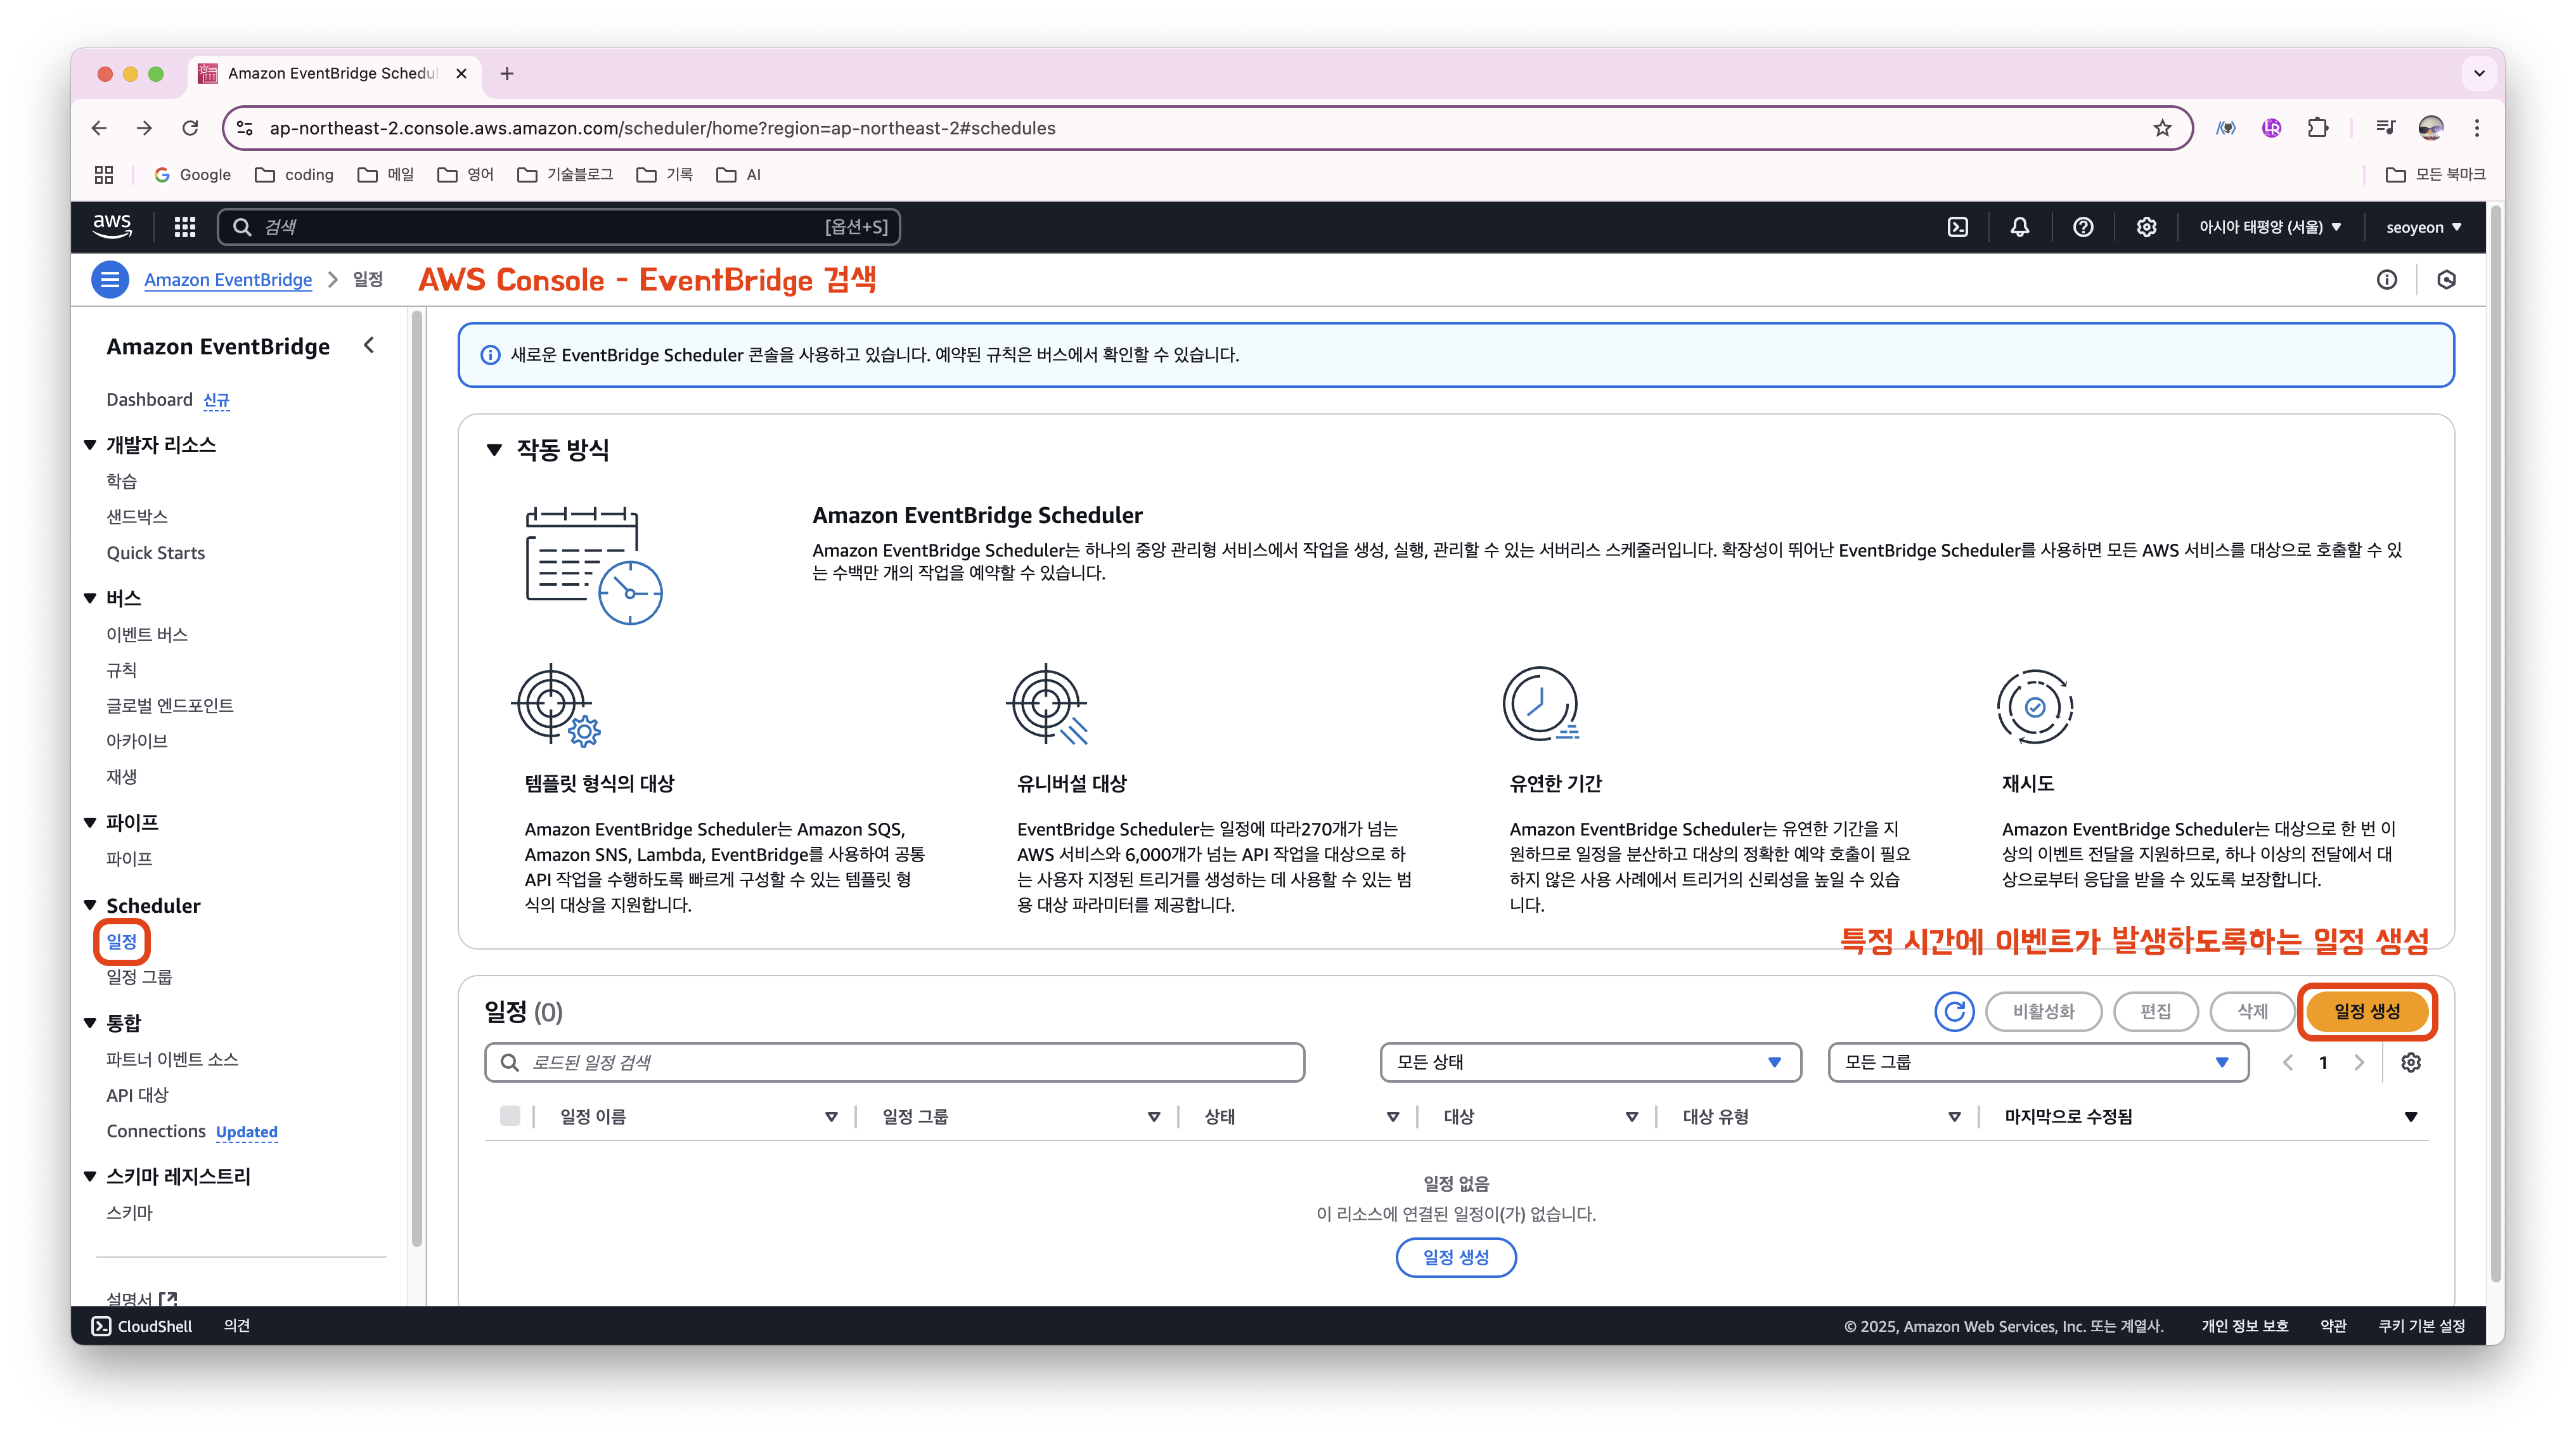Screen dimensions: 2576x1439
Task: Go to previous page of schedules
Action: coord(2288,1062)
